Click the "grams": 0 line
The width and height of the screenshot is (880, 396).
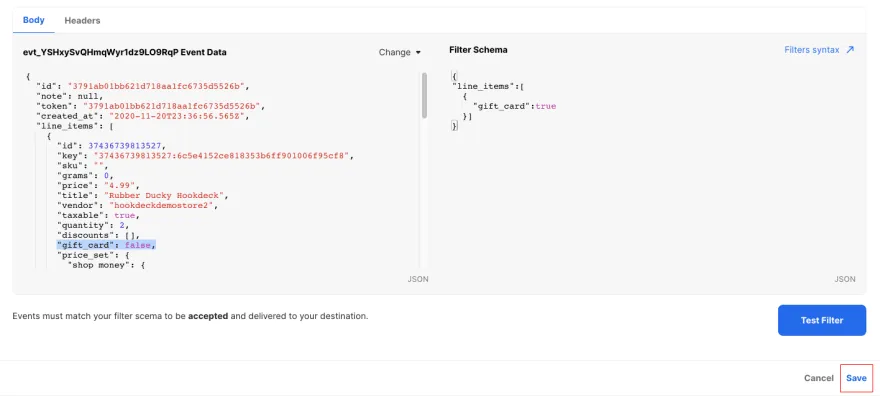pos(85,176)
